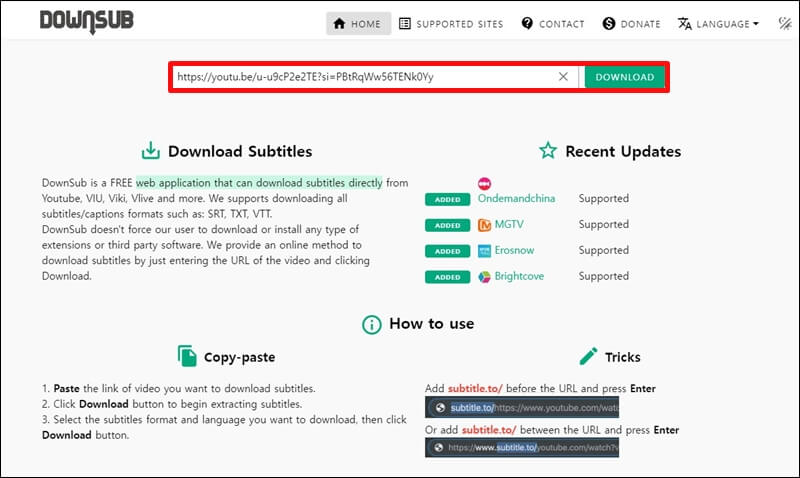Click the Erosnow logo icon
800x478 pixels.
click(484, 251)
